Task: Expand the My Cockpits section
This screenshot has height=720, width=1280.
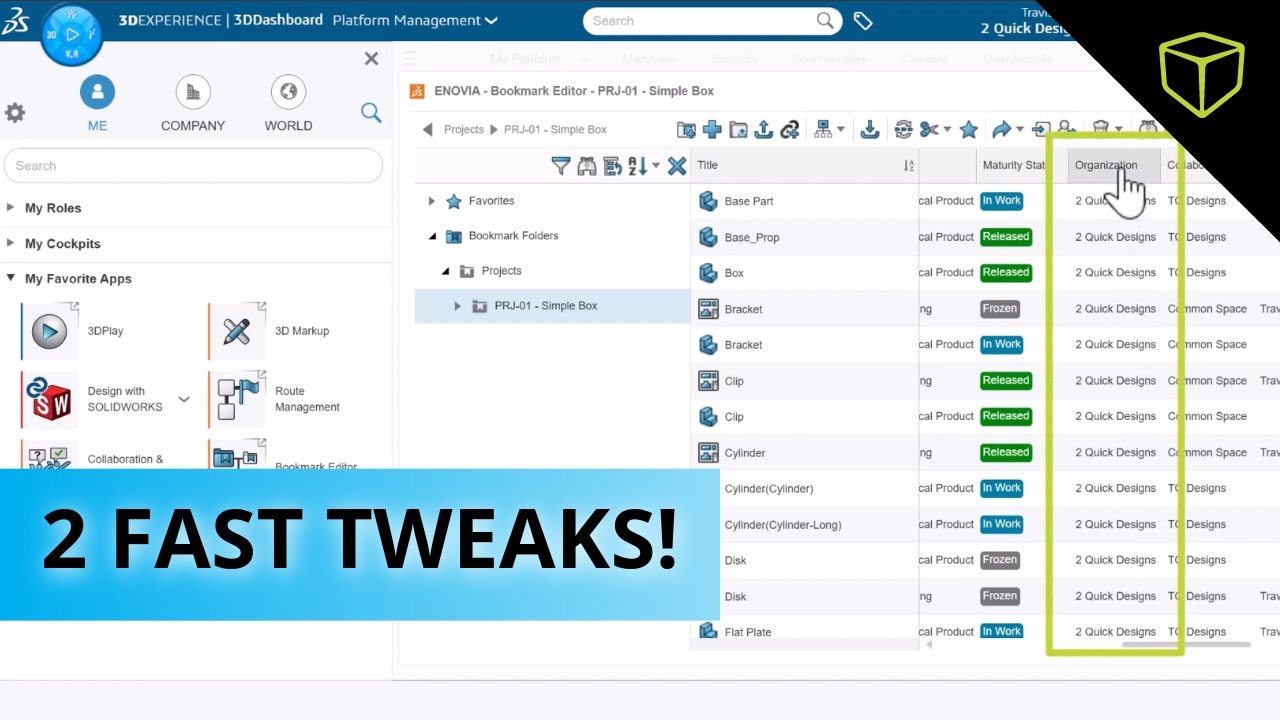Action: (11, 243)
